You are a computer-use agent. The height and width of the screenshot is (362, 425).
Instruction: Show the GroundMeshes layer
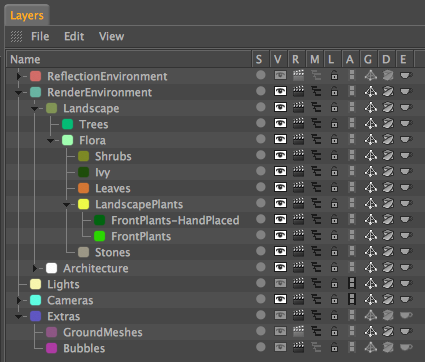click(280, 331)
